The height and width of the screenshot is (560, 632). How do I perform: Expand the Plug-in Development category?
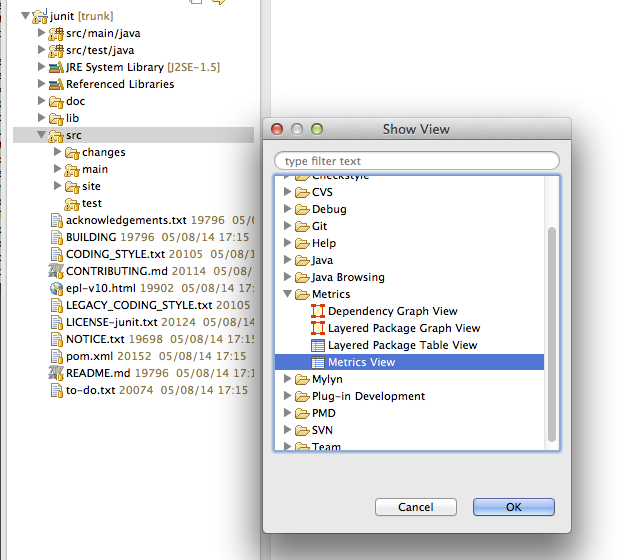click(x=288, y=396)
